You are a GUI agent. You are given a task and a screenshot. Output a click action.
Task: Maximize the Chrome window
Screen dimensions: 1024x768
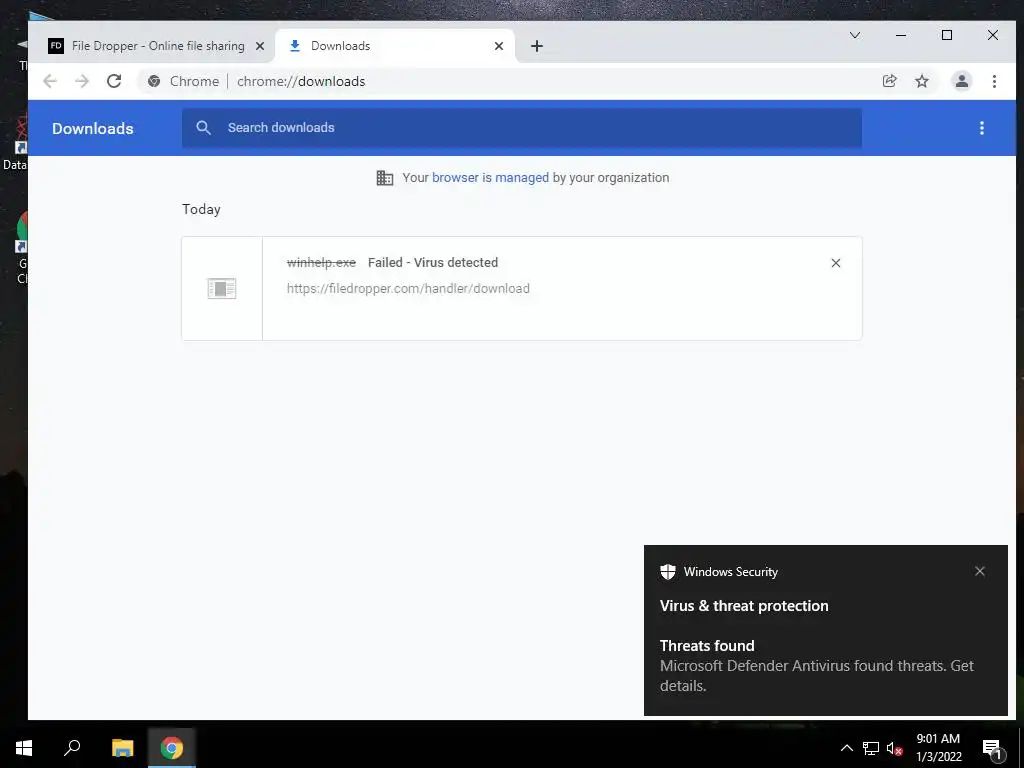[x=947, y=35]
